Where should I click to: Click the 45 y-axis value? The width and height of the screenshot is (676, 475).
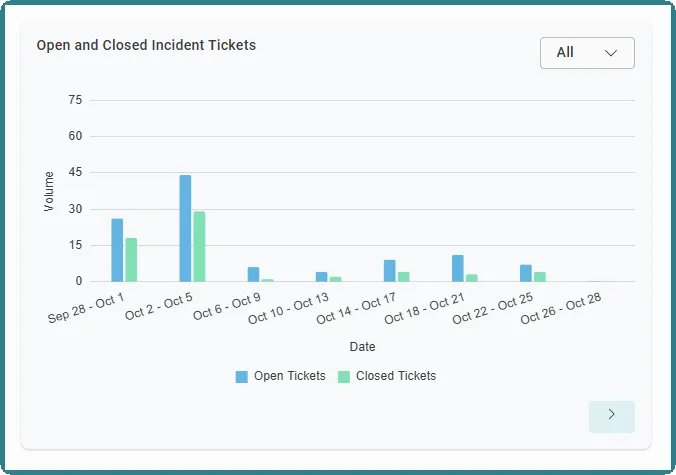75,172
